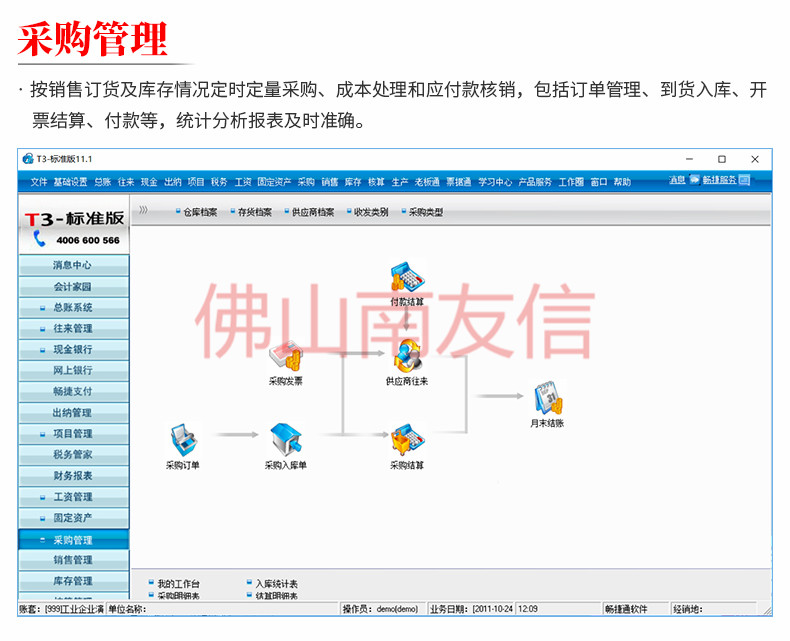Expand 工资管理 in the sidebar
Screen dimensions: 790x641
[x=42, y=497]
